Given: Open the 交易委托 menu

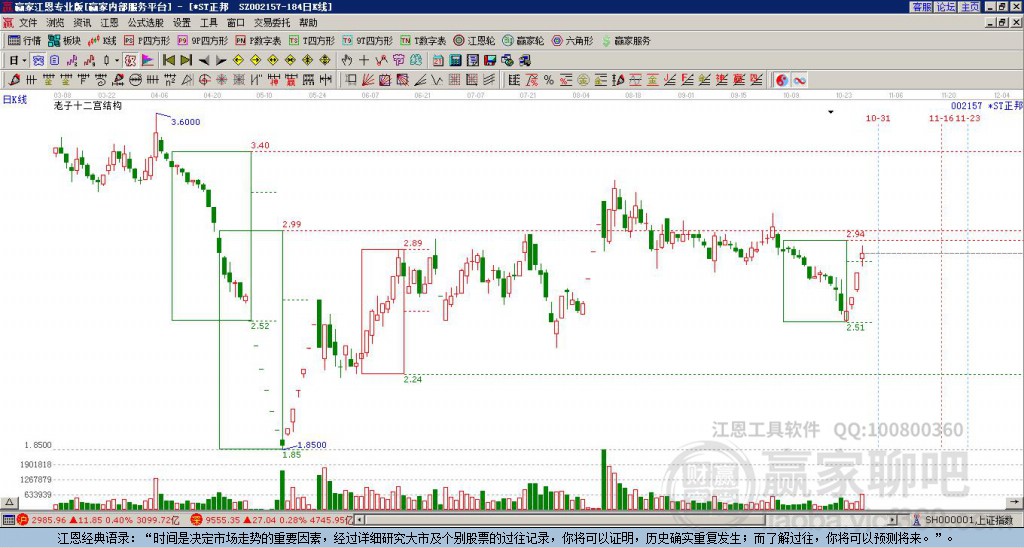Looking at the screenshot, I should [x=272, y=23].
